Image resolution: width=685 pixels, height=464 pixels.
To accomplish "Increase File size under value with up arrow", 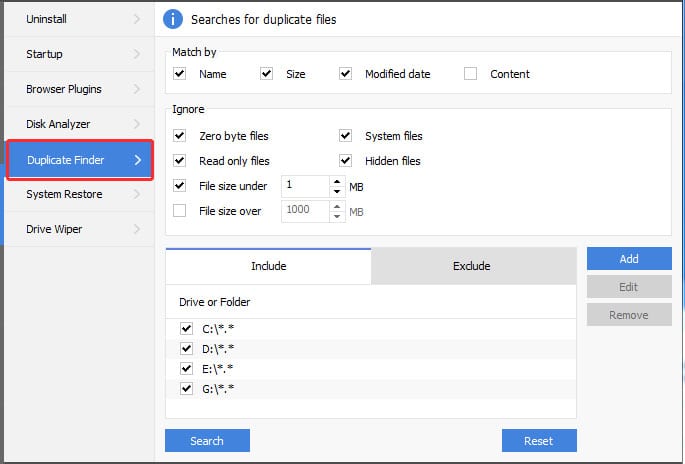I will click(336, 181).
